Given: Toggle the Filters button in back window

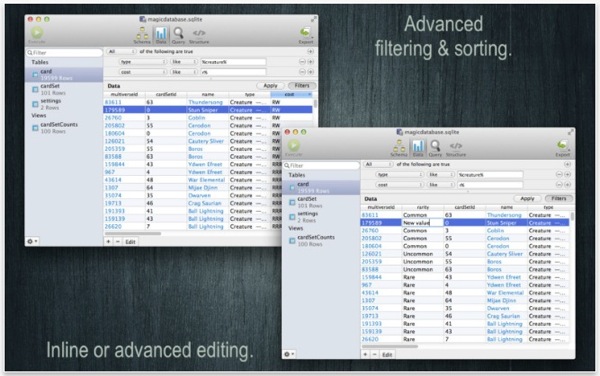Looking at the screenshot, I should coord(302,86).
